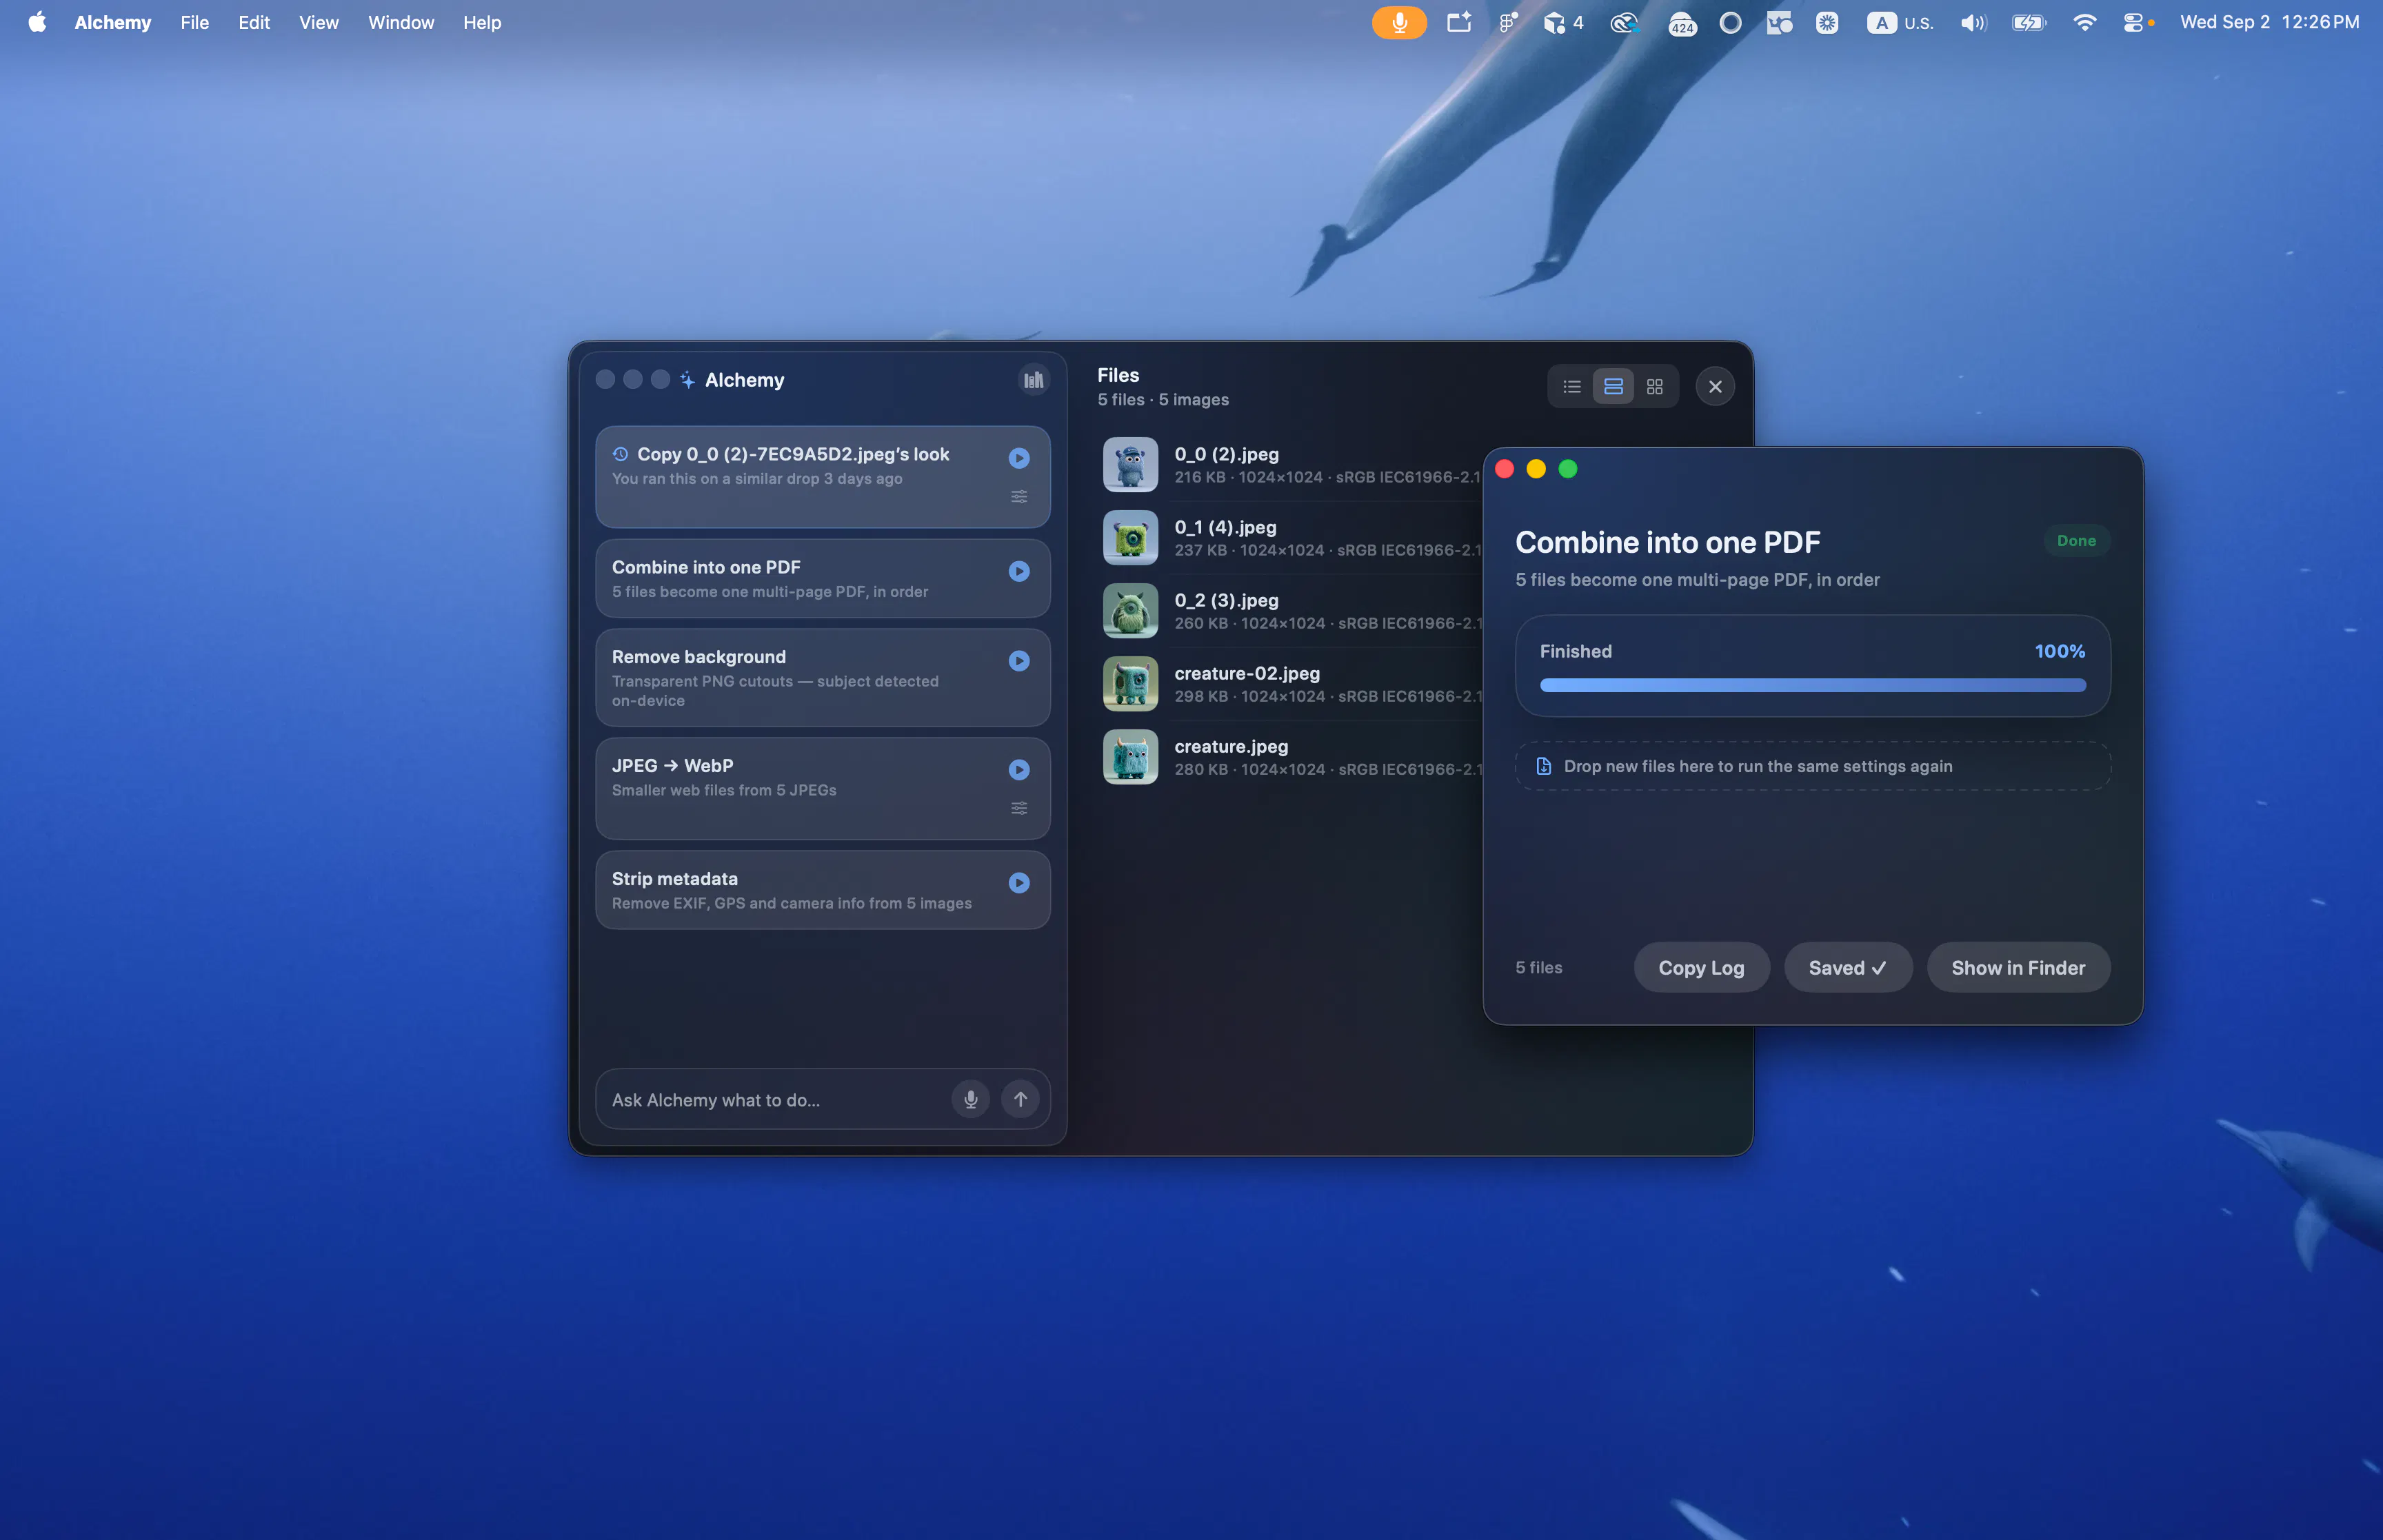Viewport: 2383px width, 1540px height.
Task: Click the finished progress bar
Action: click(1812, 685)
